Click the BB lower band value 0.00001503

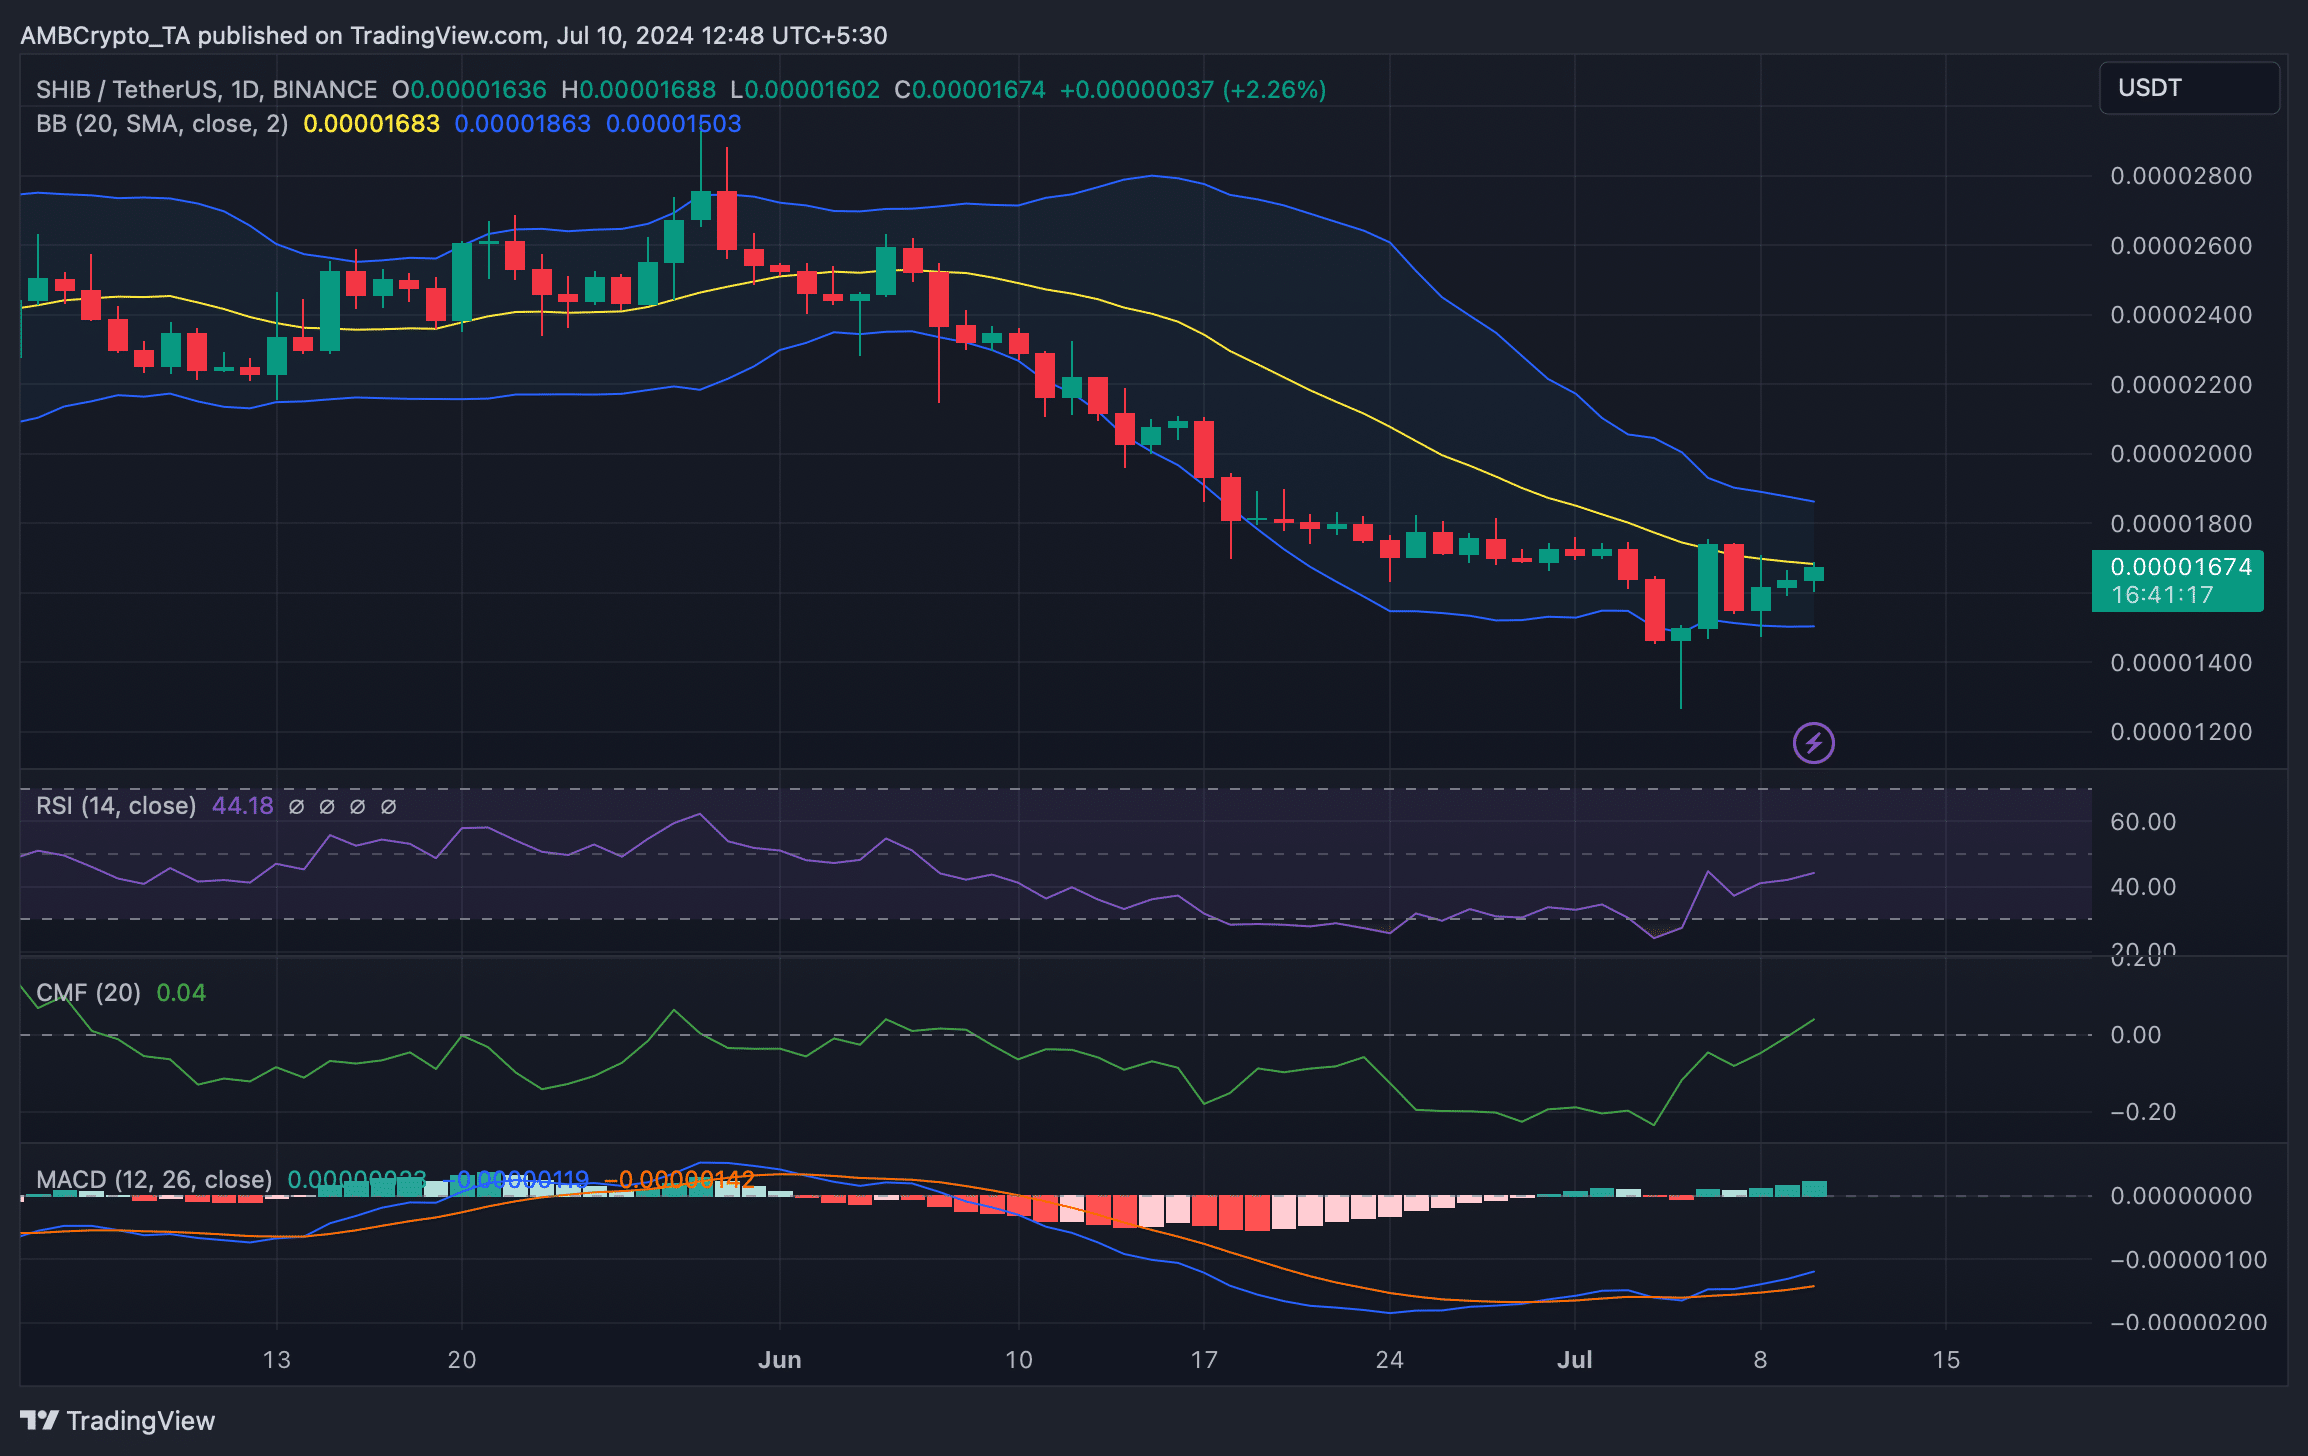tap(674, 124)
